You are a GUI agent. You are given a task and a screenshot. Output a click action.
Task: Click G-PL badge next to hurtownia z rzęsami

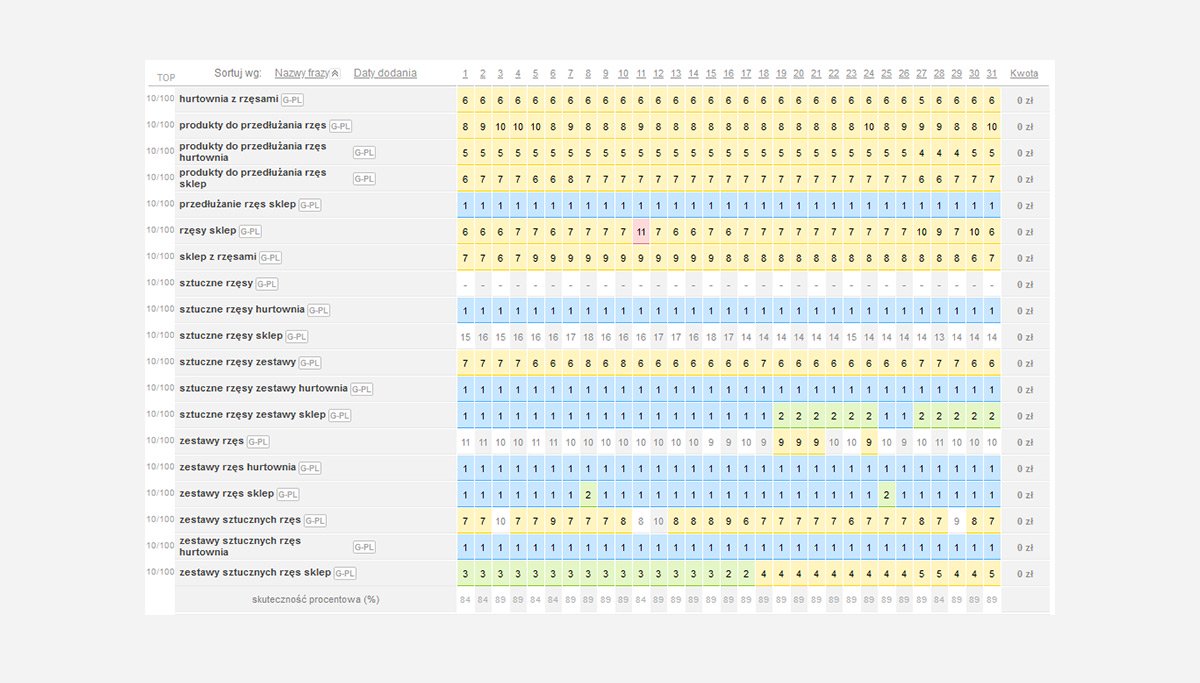pos(292,100)
